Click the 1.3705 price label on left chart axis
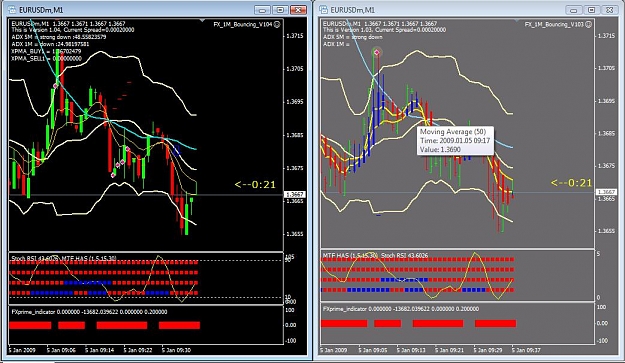625x363 pixels. 295,69
